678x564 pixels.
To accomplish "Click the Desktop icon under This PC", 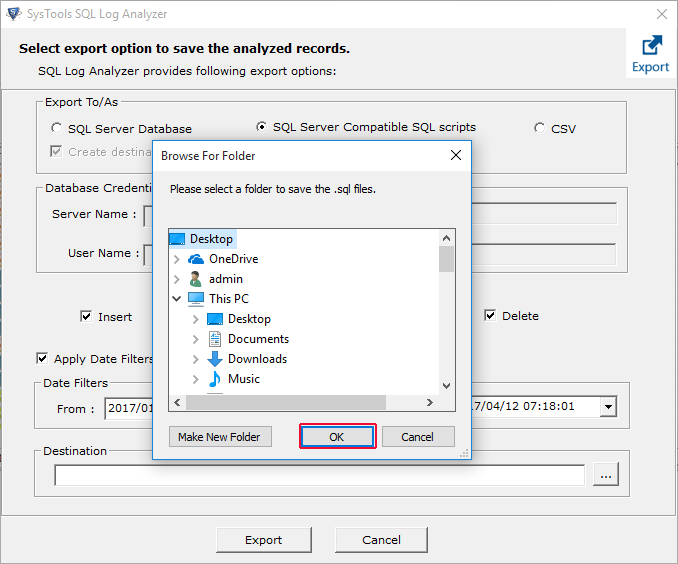I will tap(215, 319).
